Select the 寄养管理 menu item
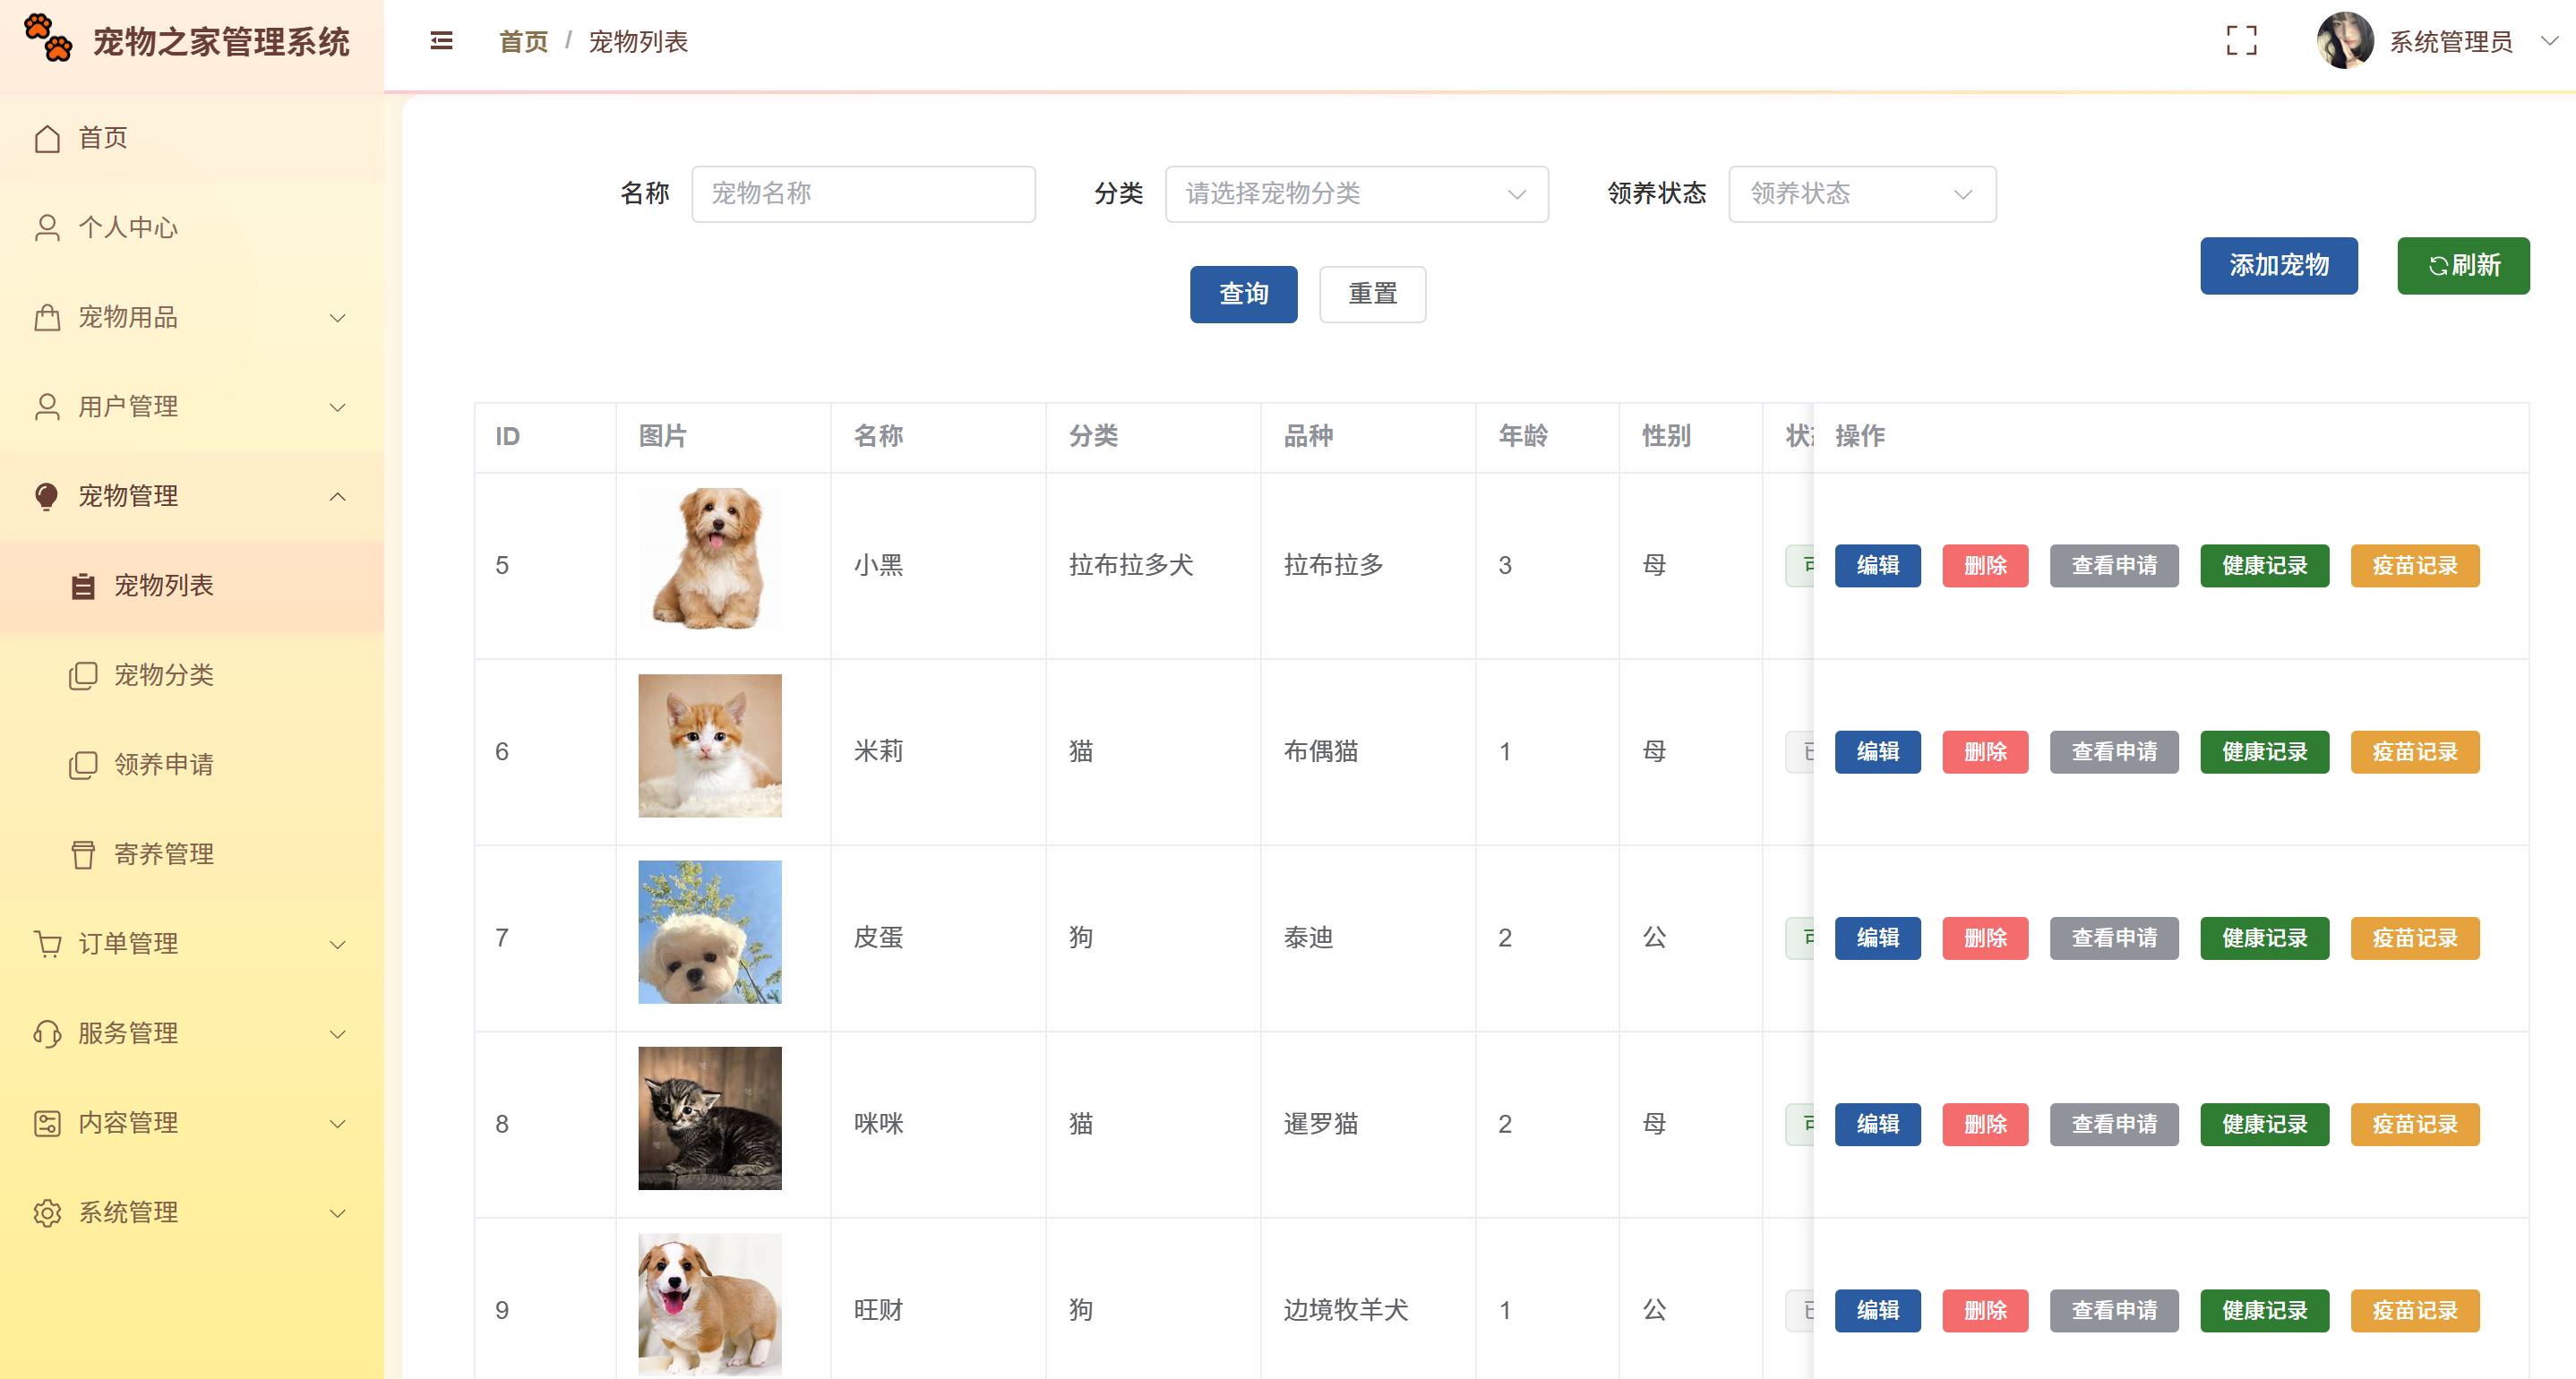 click(163, 855)
